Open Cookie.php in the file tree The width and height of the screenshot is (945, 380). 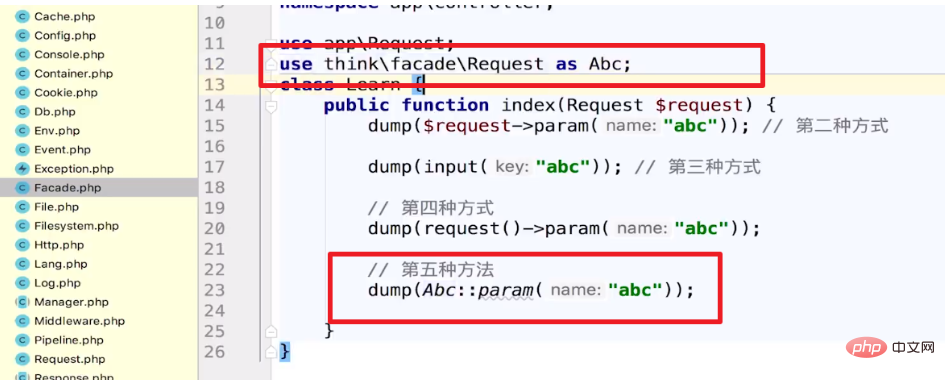click(66, 93)
